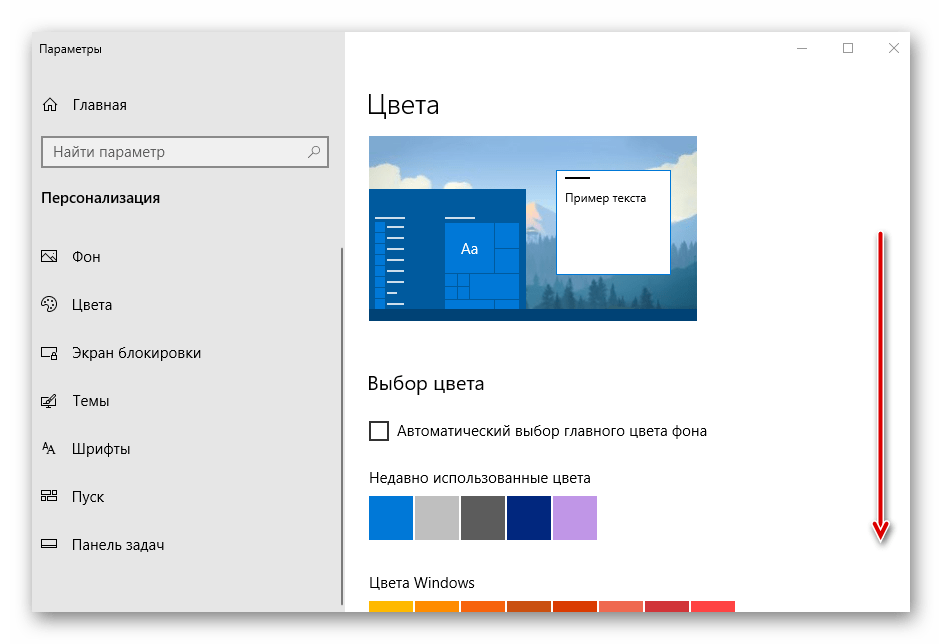Click the Home icon beside Главная
This screenshot has height=644, width=942.
[49, 105]
